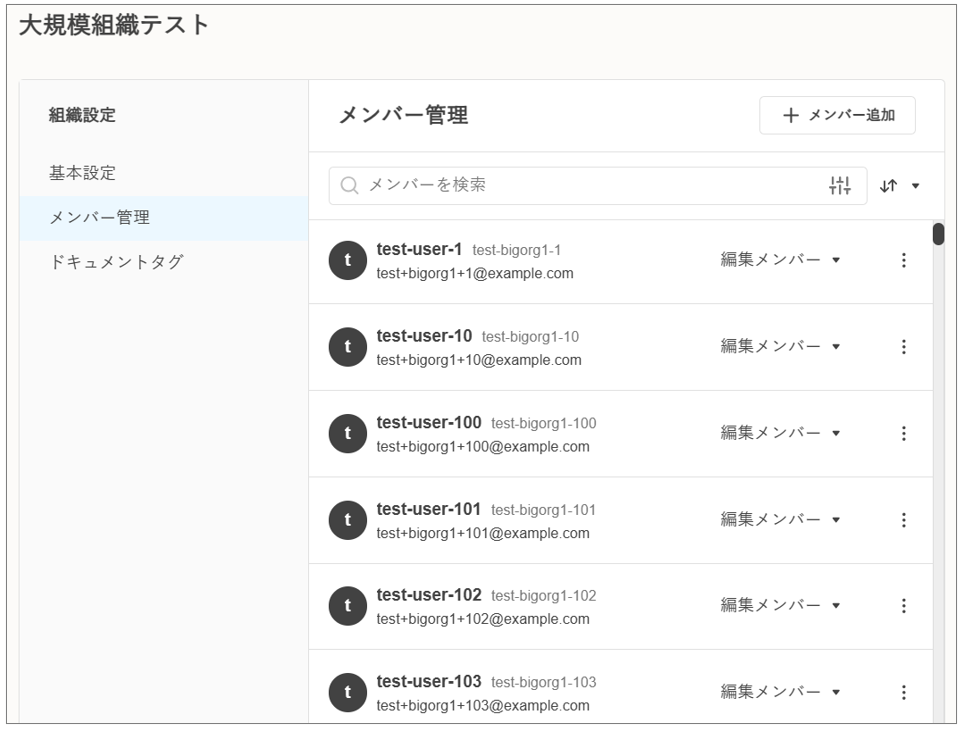Open three-dot menu for test-user-103

tap(903, 692)
